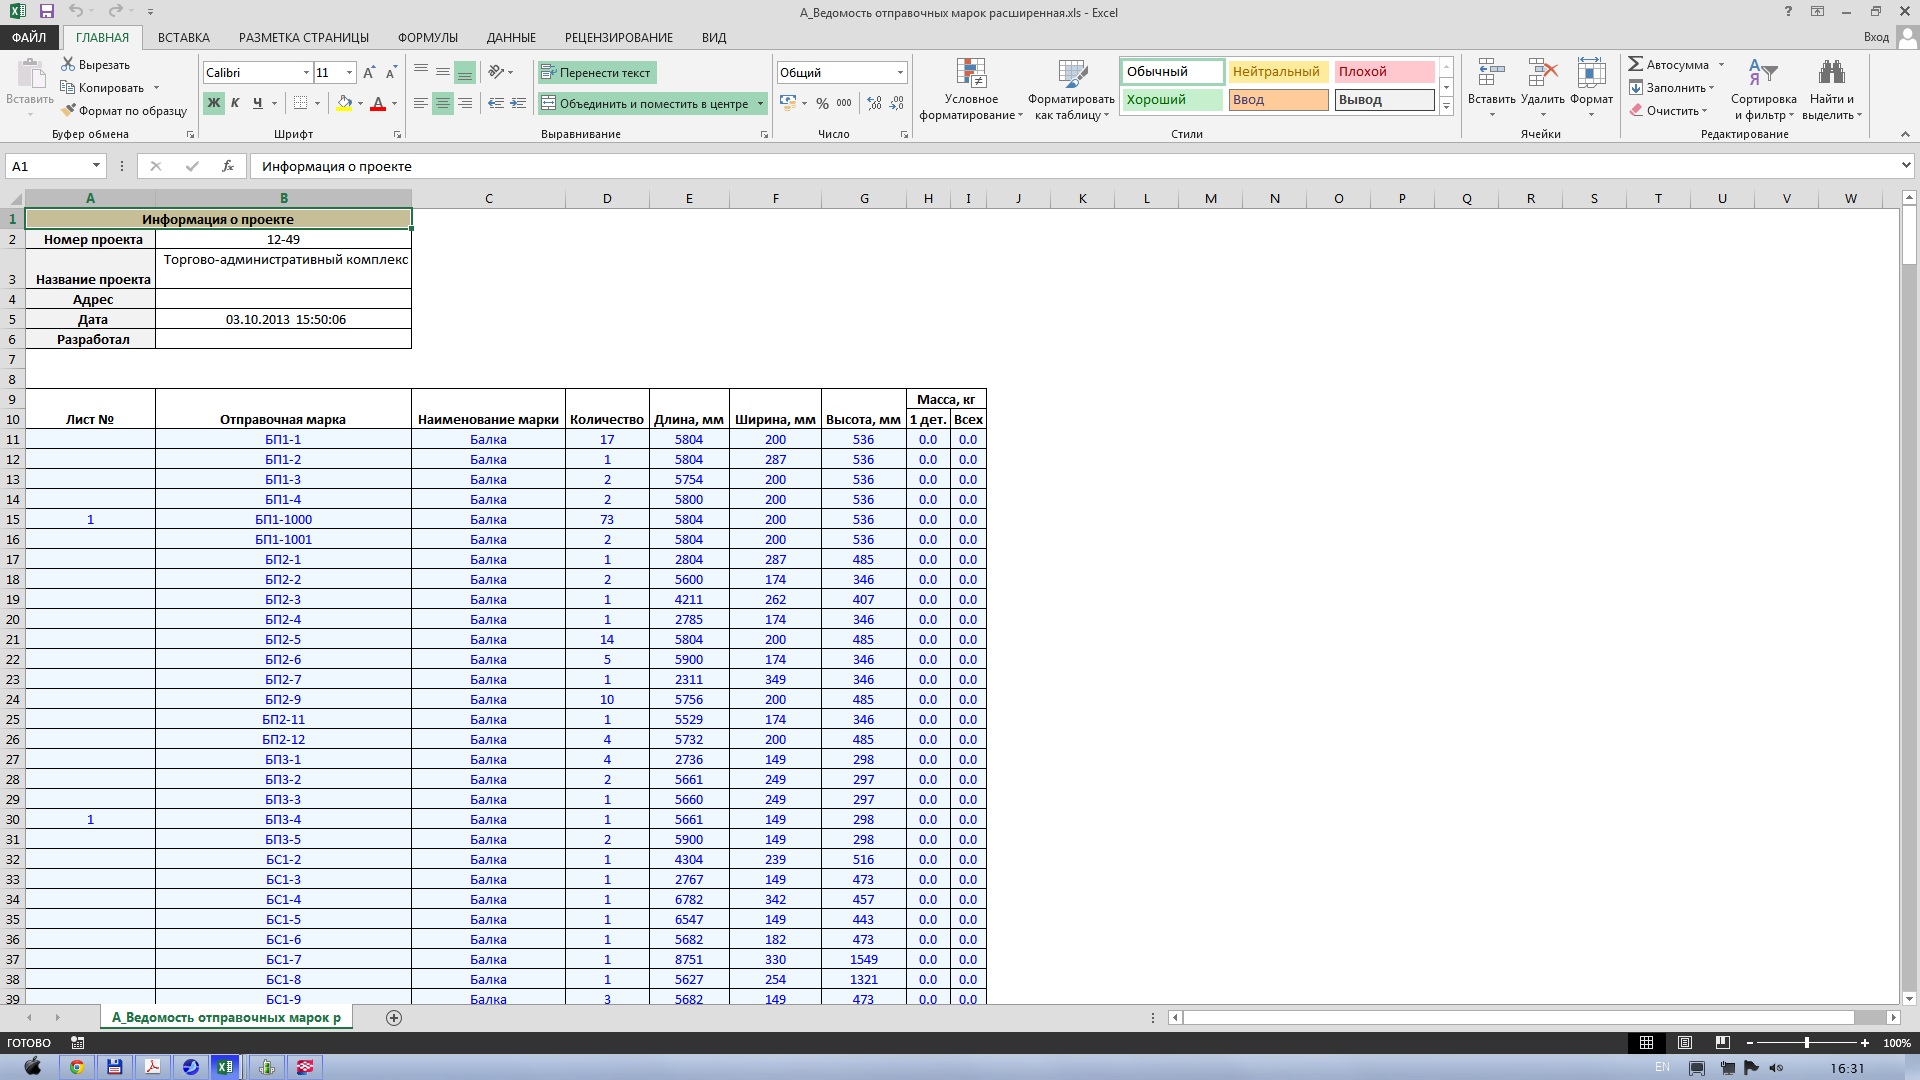Screen dimensions: 1920x1080
Task: Open the number format dropdown
Action: tap(900, 73)
